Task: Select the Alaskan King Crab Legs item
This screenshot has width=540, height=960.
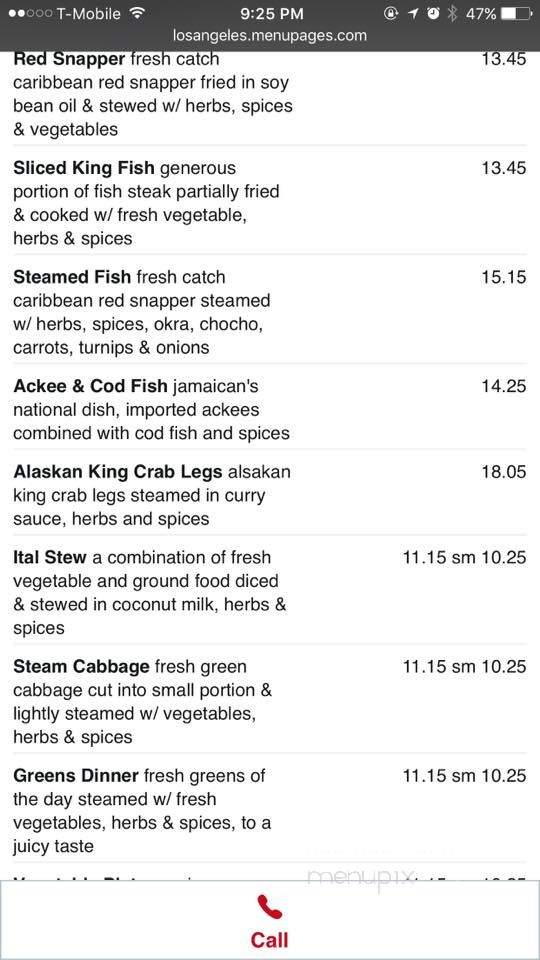Action: (269, 495)
